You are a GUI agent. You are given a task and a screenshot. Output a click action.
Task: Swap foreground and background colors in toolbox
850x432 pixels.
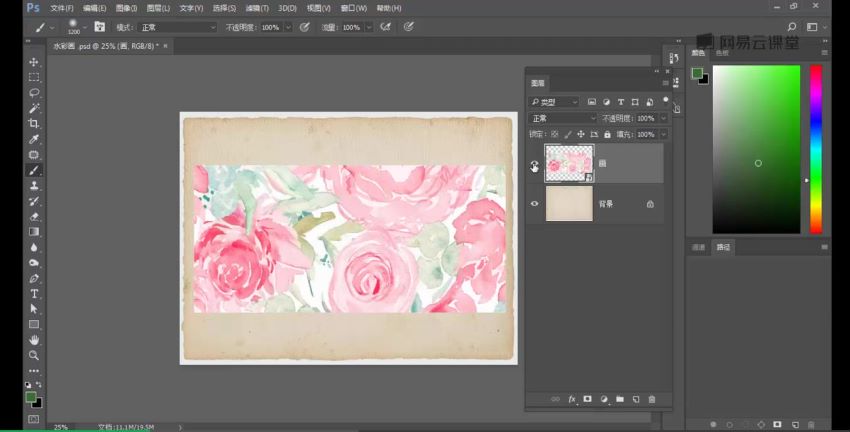click(38, 384)
